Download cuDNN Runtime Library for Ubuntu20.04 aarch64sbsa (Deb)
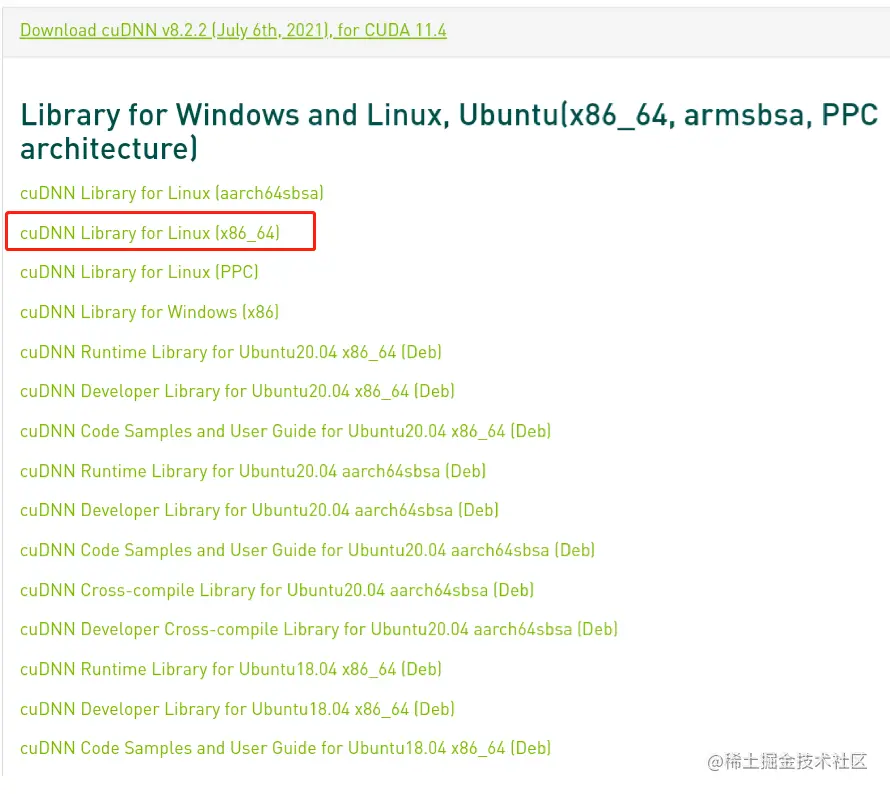 253,471
